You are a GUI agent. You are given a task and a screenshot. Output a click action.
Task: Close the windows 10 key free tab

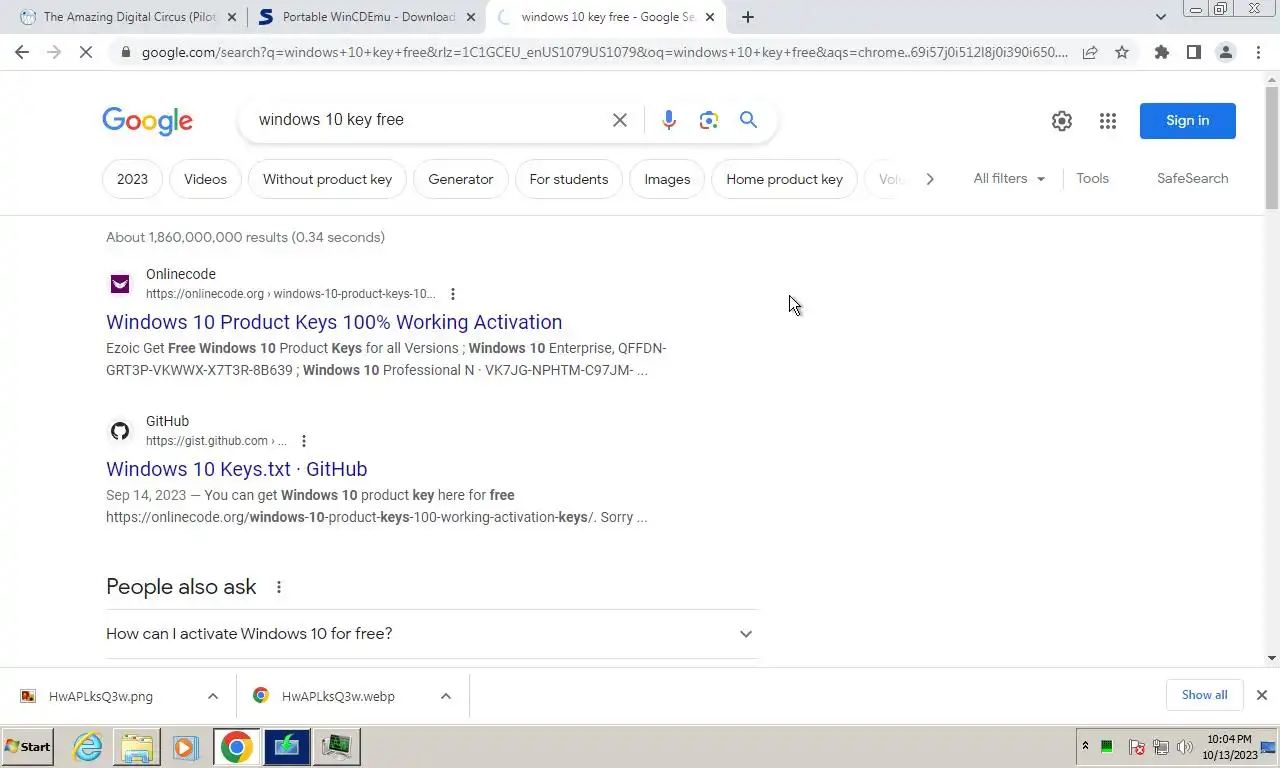[x=710, y=17]
